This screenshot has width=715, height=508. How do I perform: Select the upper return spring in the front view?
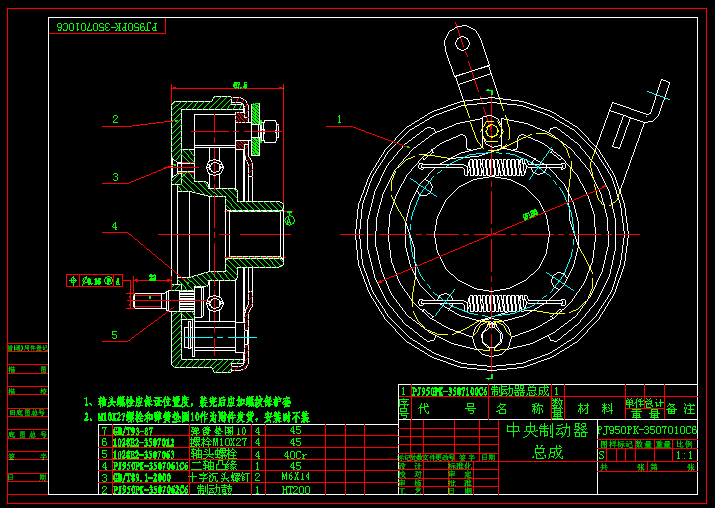[492, 167]
